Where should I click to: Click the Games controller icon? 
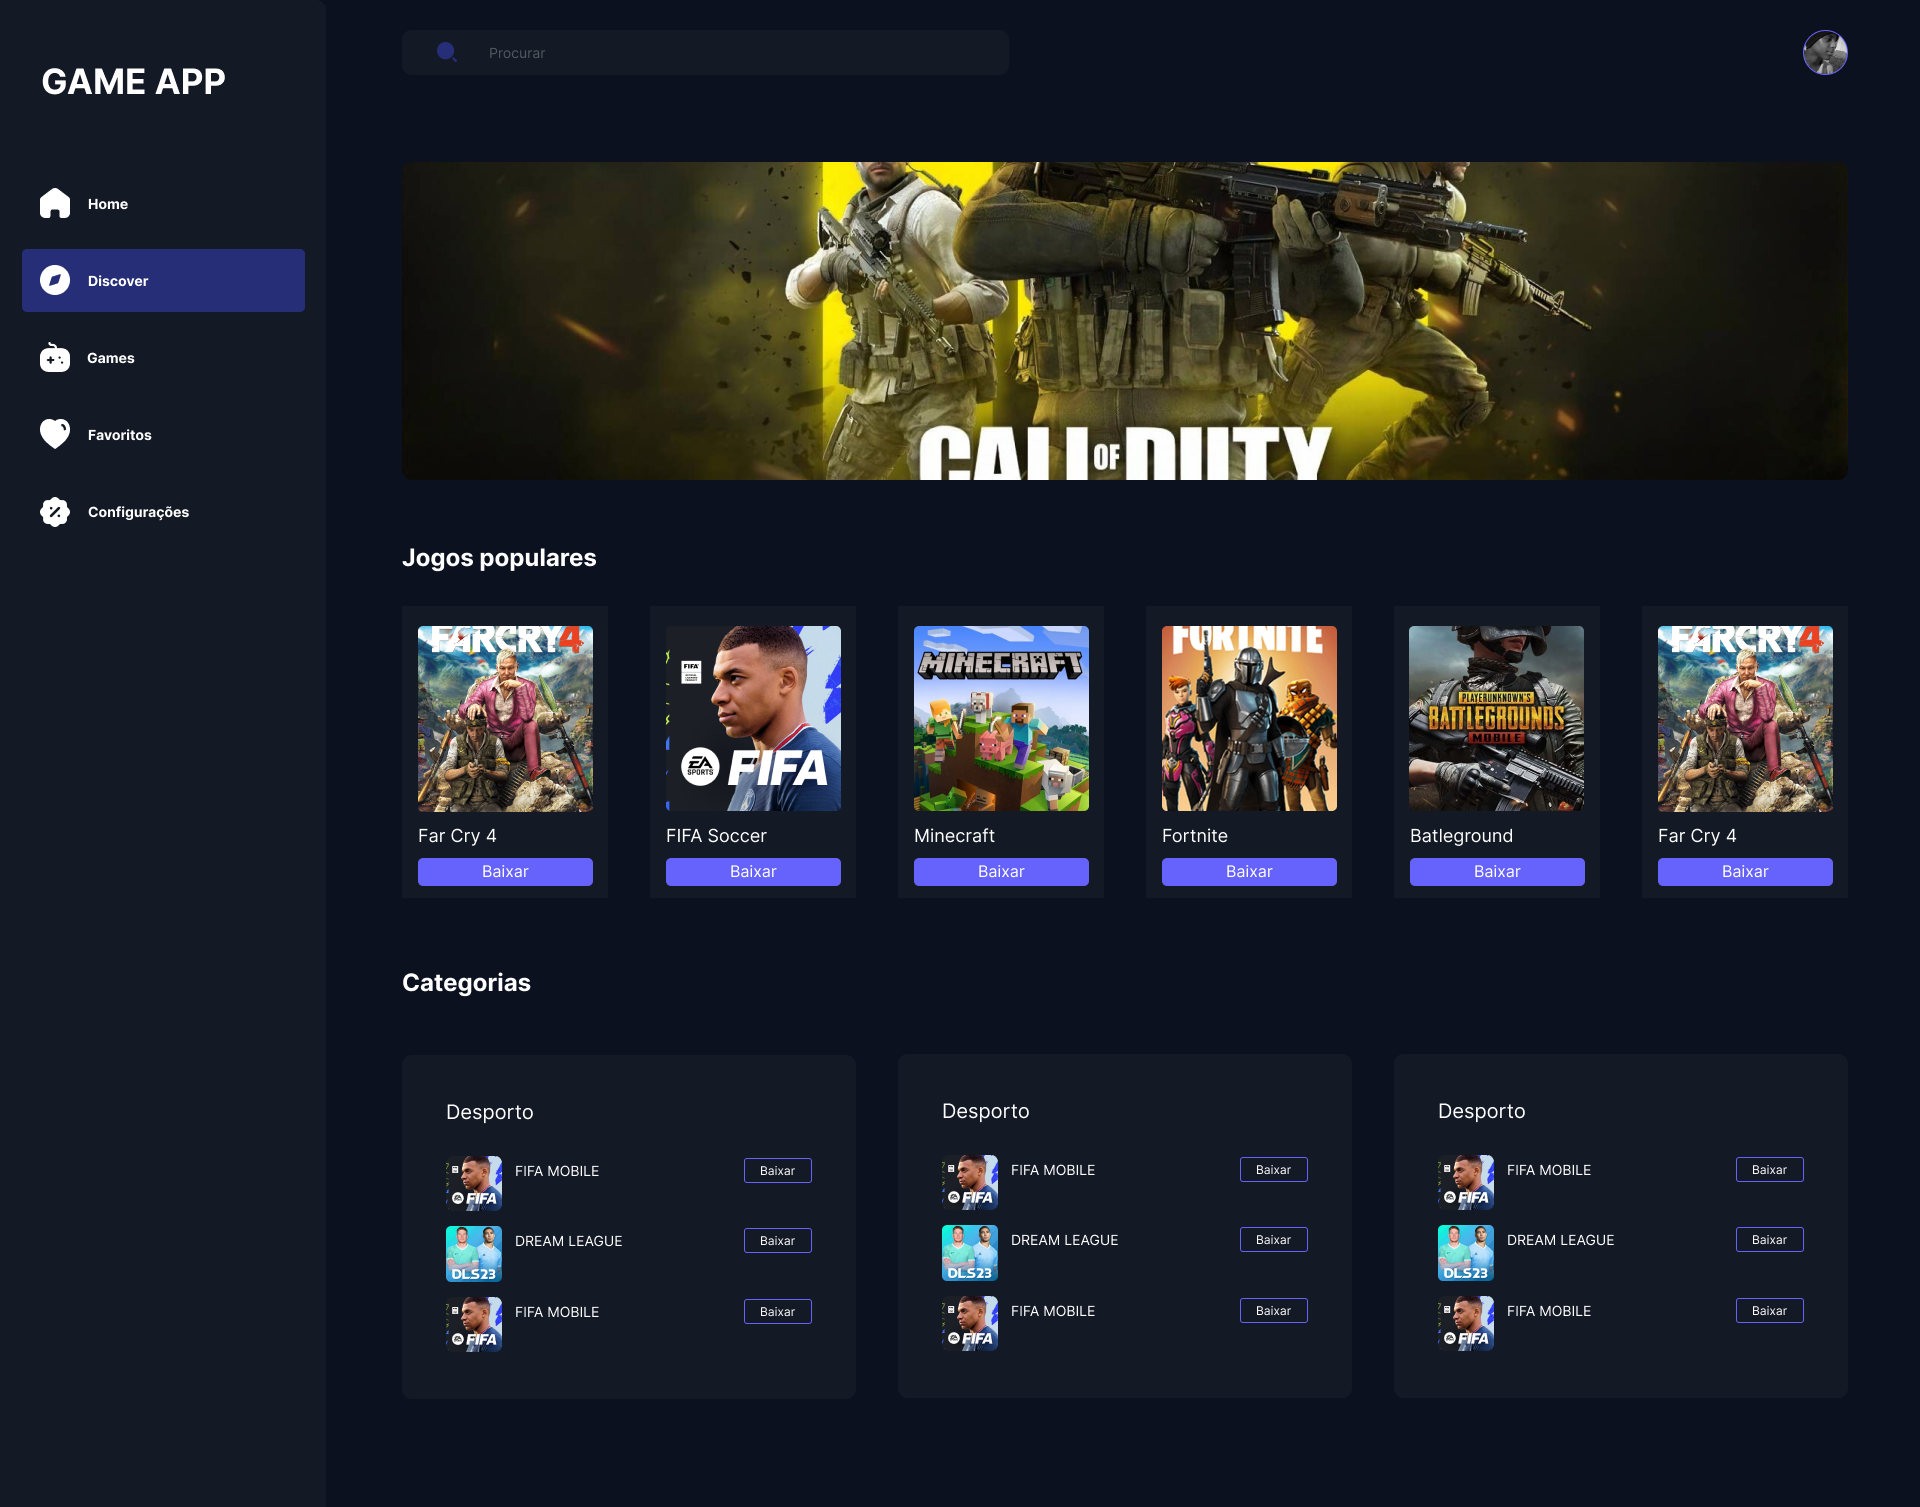55,357
